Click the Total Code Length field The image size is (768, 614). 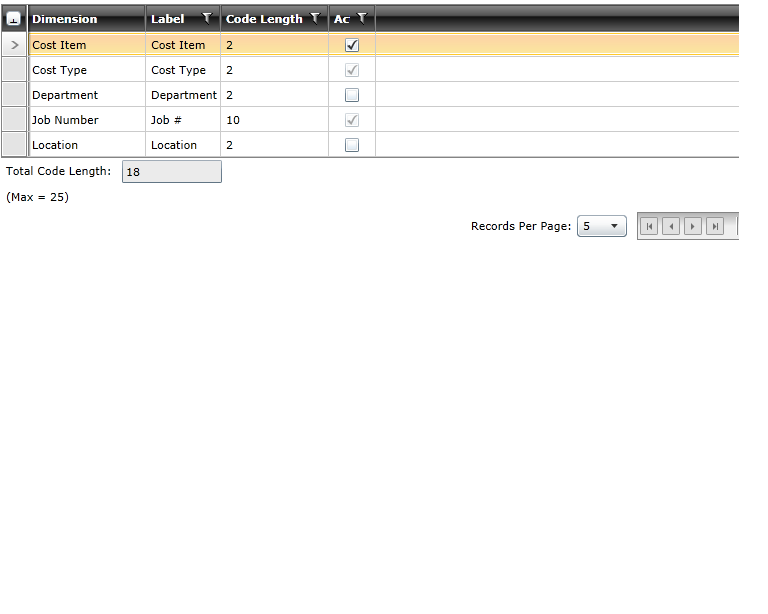click(171, 172)
